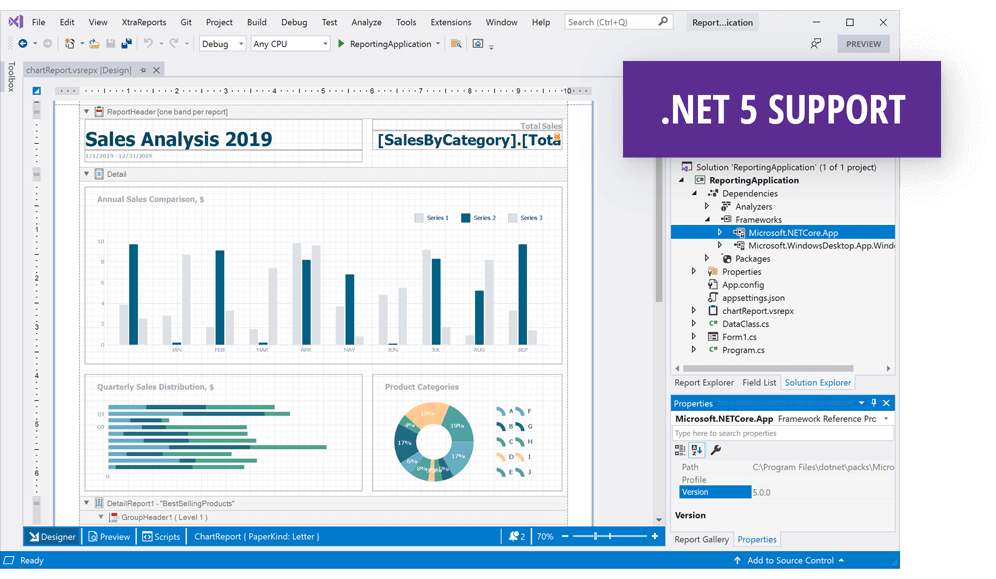The image size is (996, 579).
Task: Collapse the Frameworks tree node
Action: [705, 219]
